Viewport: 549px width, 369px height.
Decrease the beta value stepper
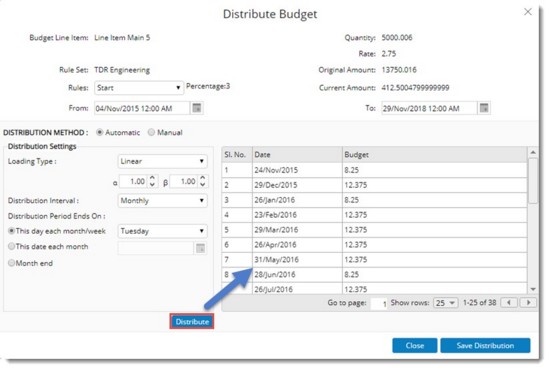[x=203, y=184]
